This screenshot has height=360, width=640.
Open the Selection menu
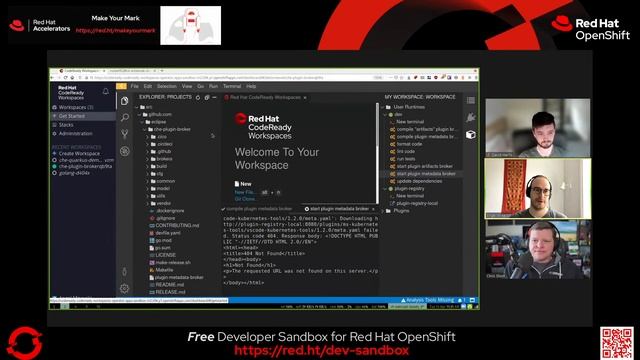click(x=167, y=86)
